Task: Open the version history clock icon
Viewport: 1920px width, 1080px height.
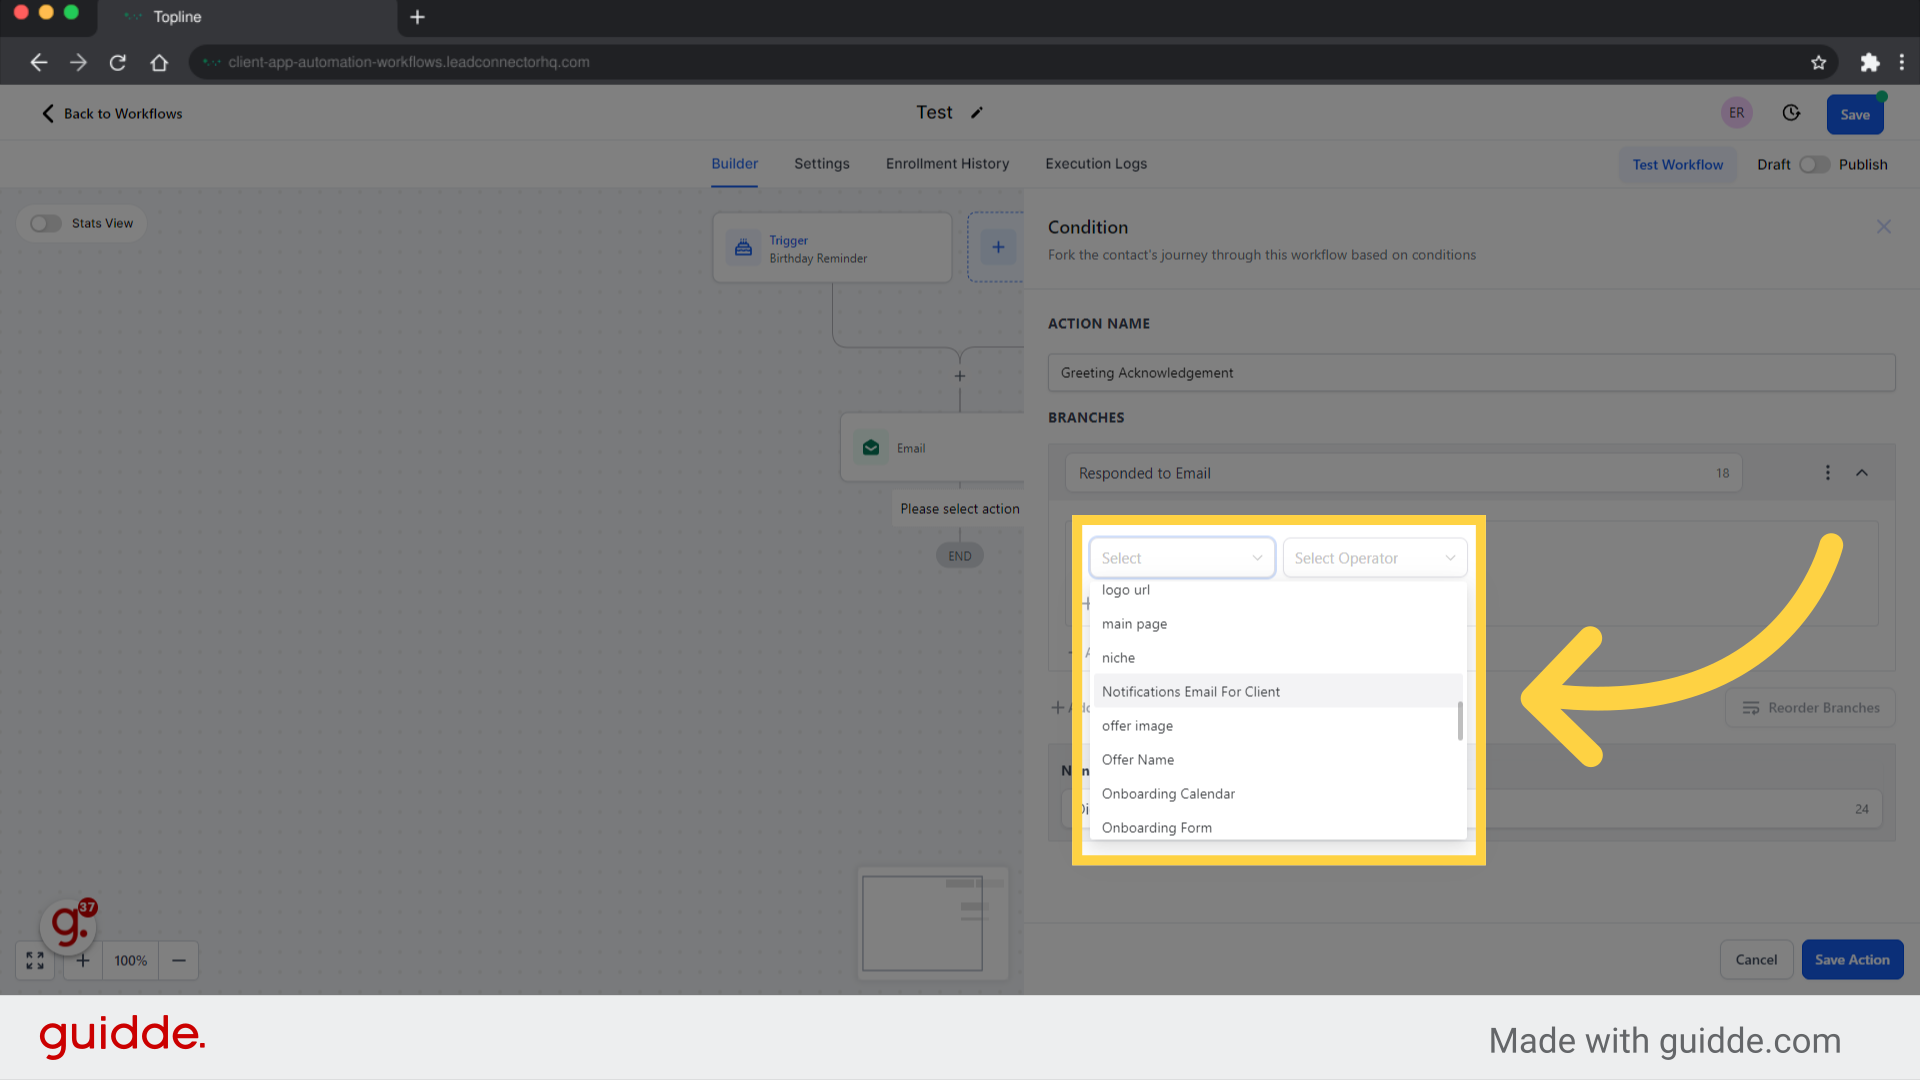Action: point(1791,113)
